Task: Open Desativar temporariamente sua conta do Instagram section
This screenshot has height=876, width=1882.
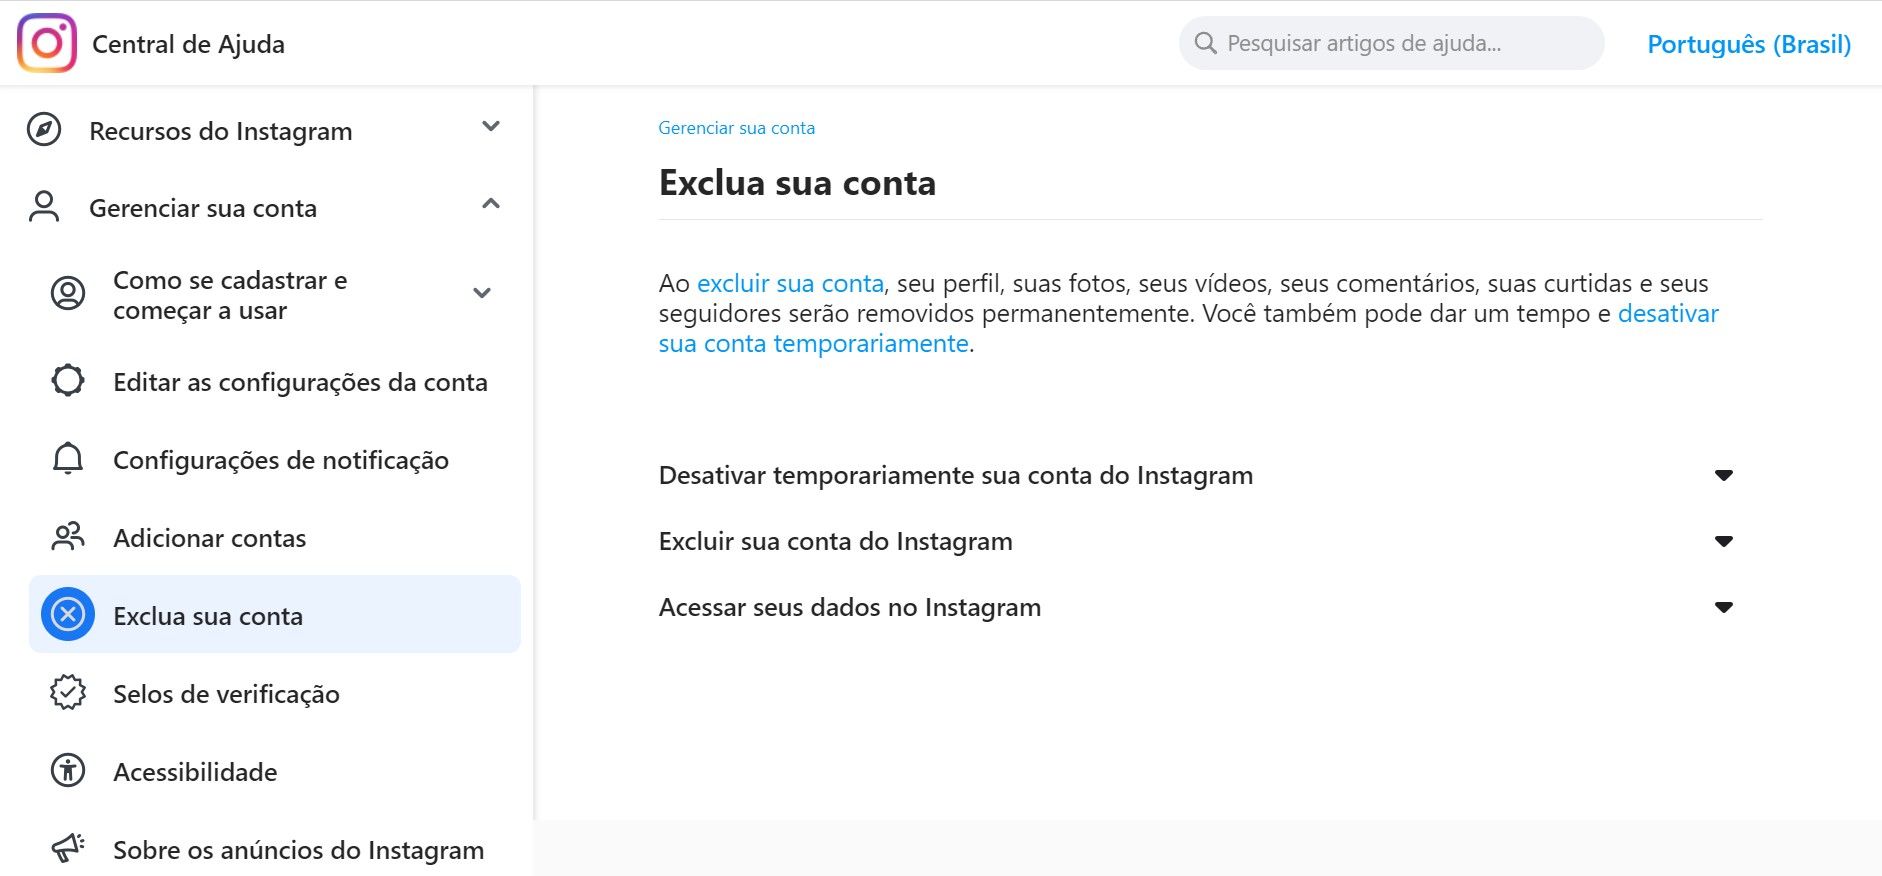Action: point(955,475)
